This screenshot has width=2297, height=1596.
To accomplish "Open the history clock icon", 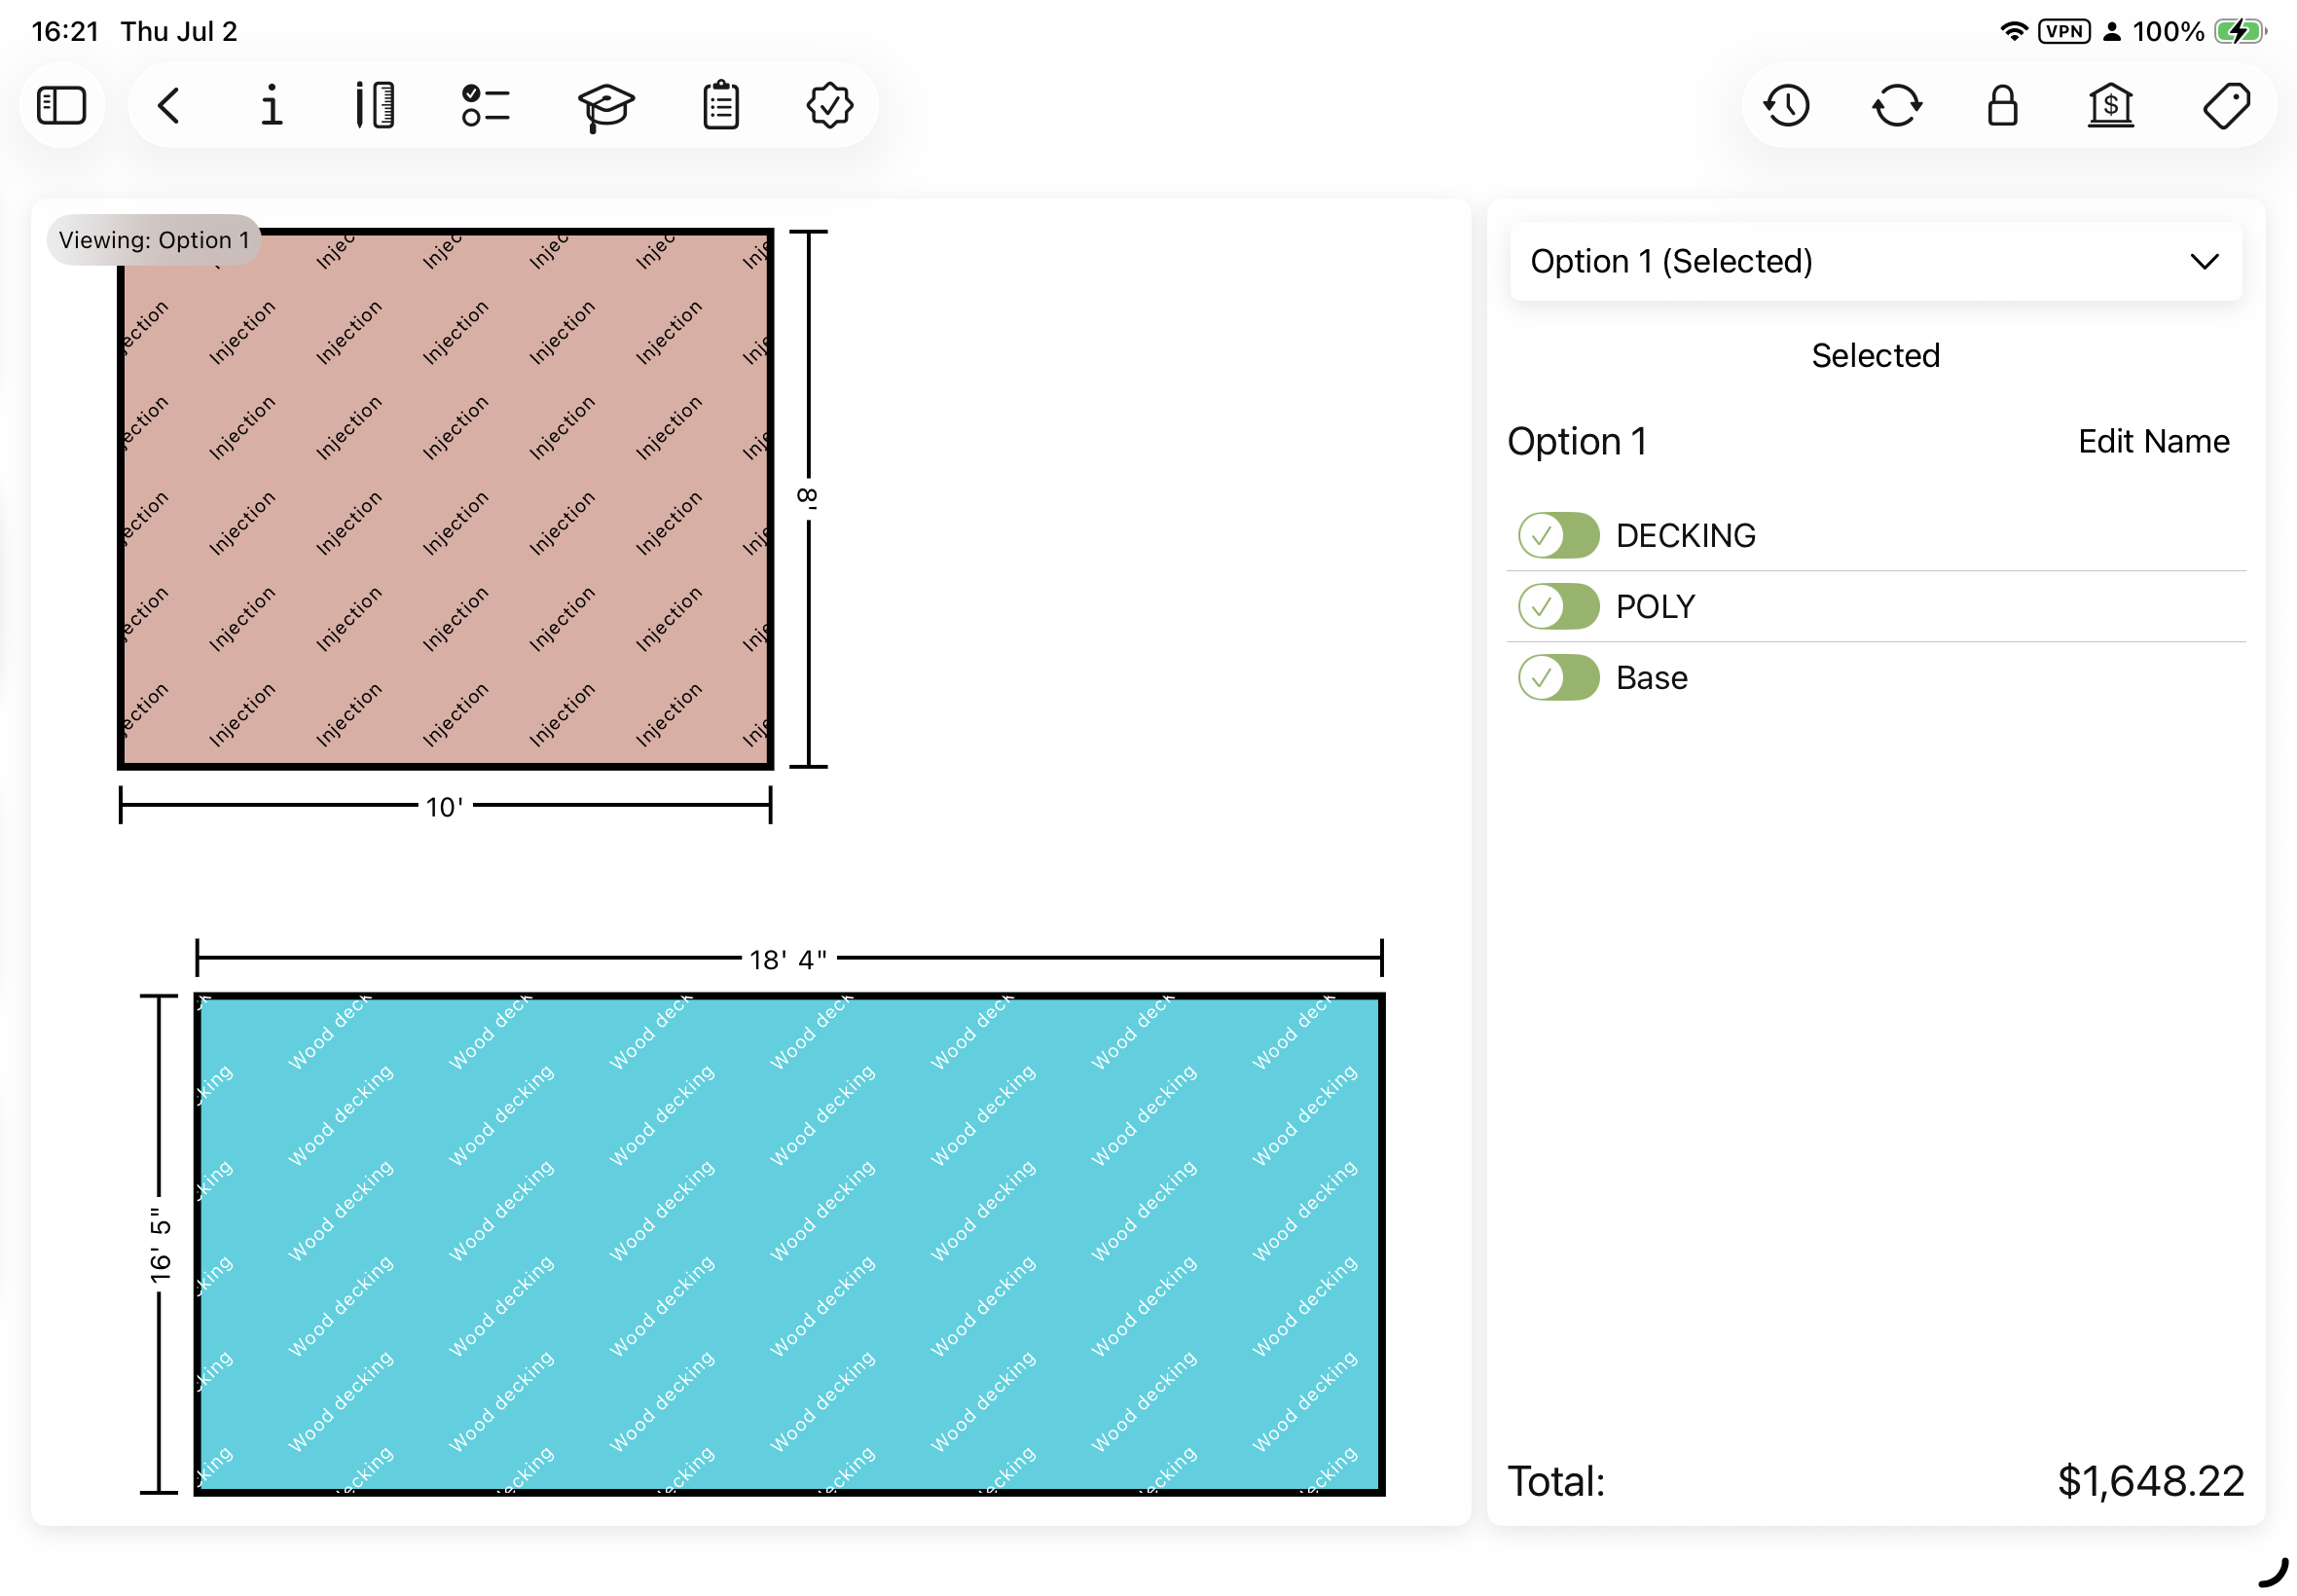I will (x=1787, y=105).
